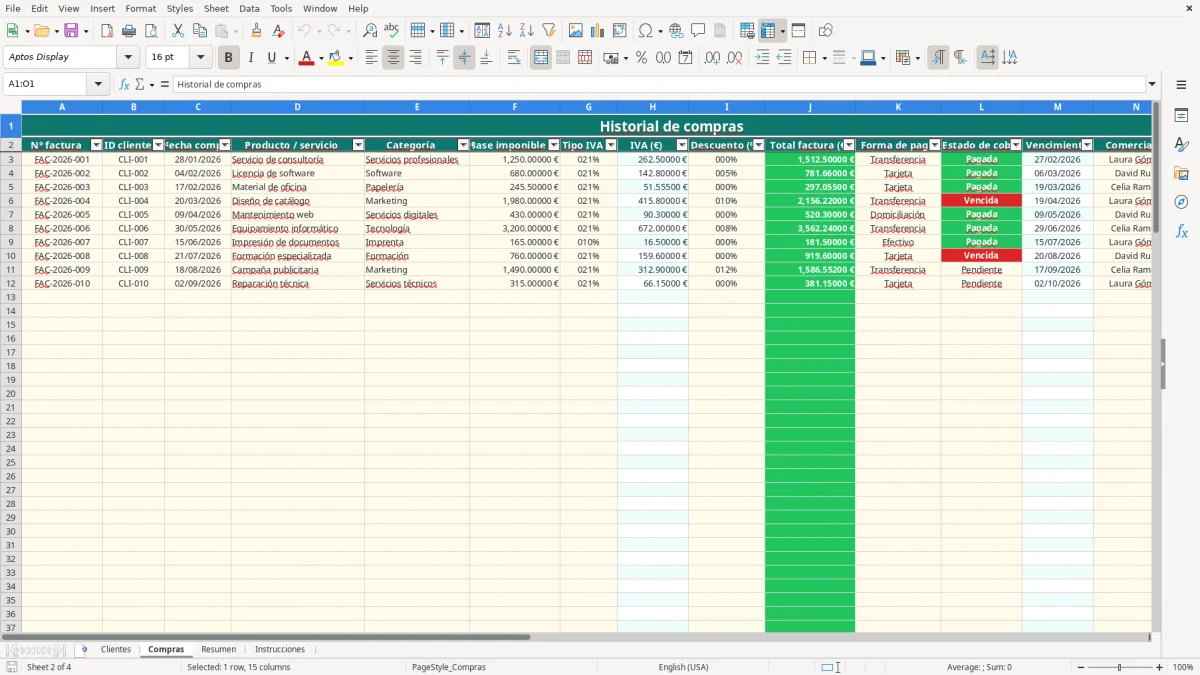Open the Borders dropdown arrow
Image resolution: width=1200 pixels, height=675 pixels.
(824, 58)
